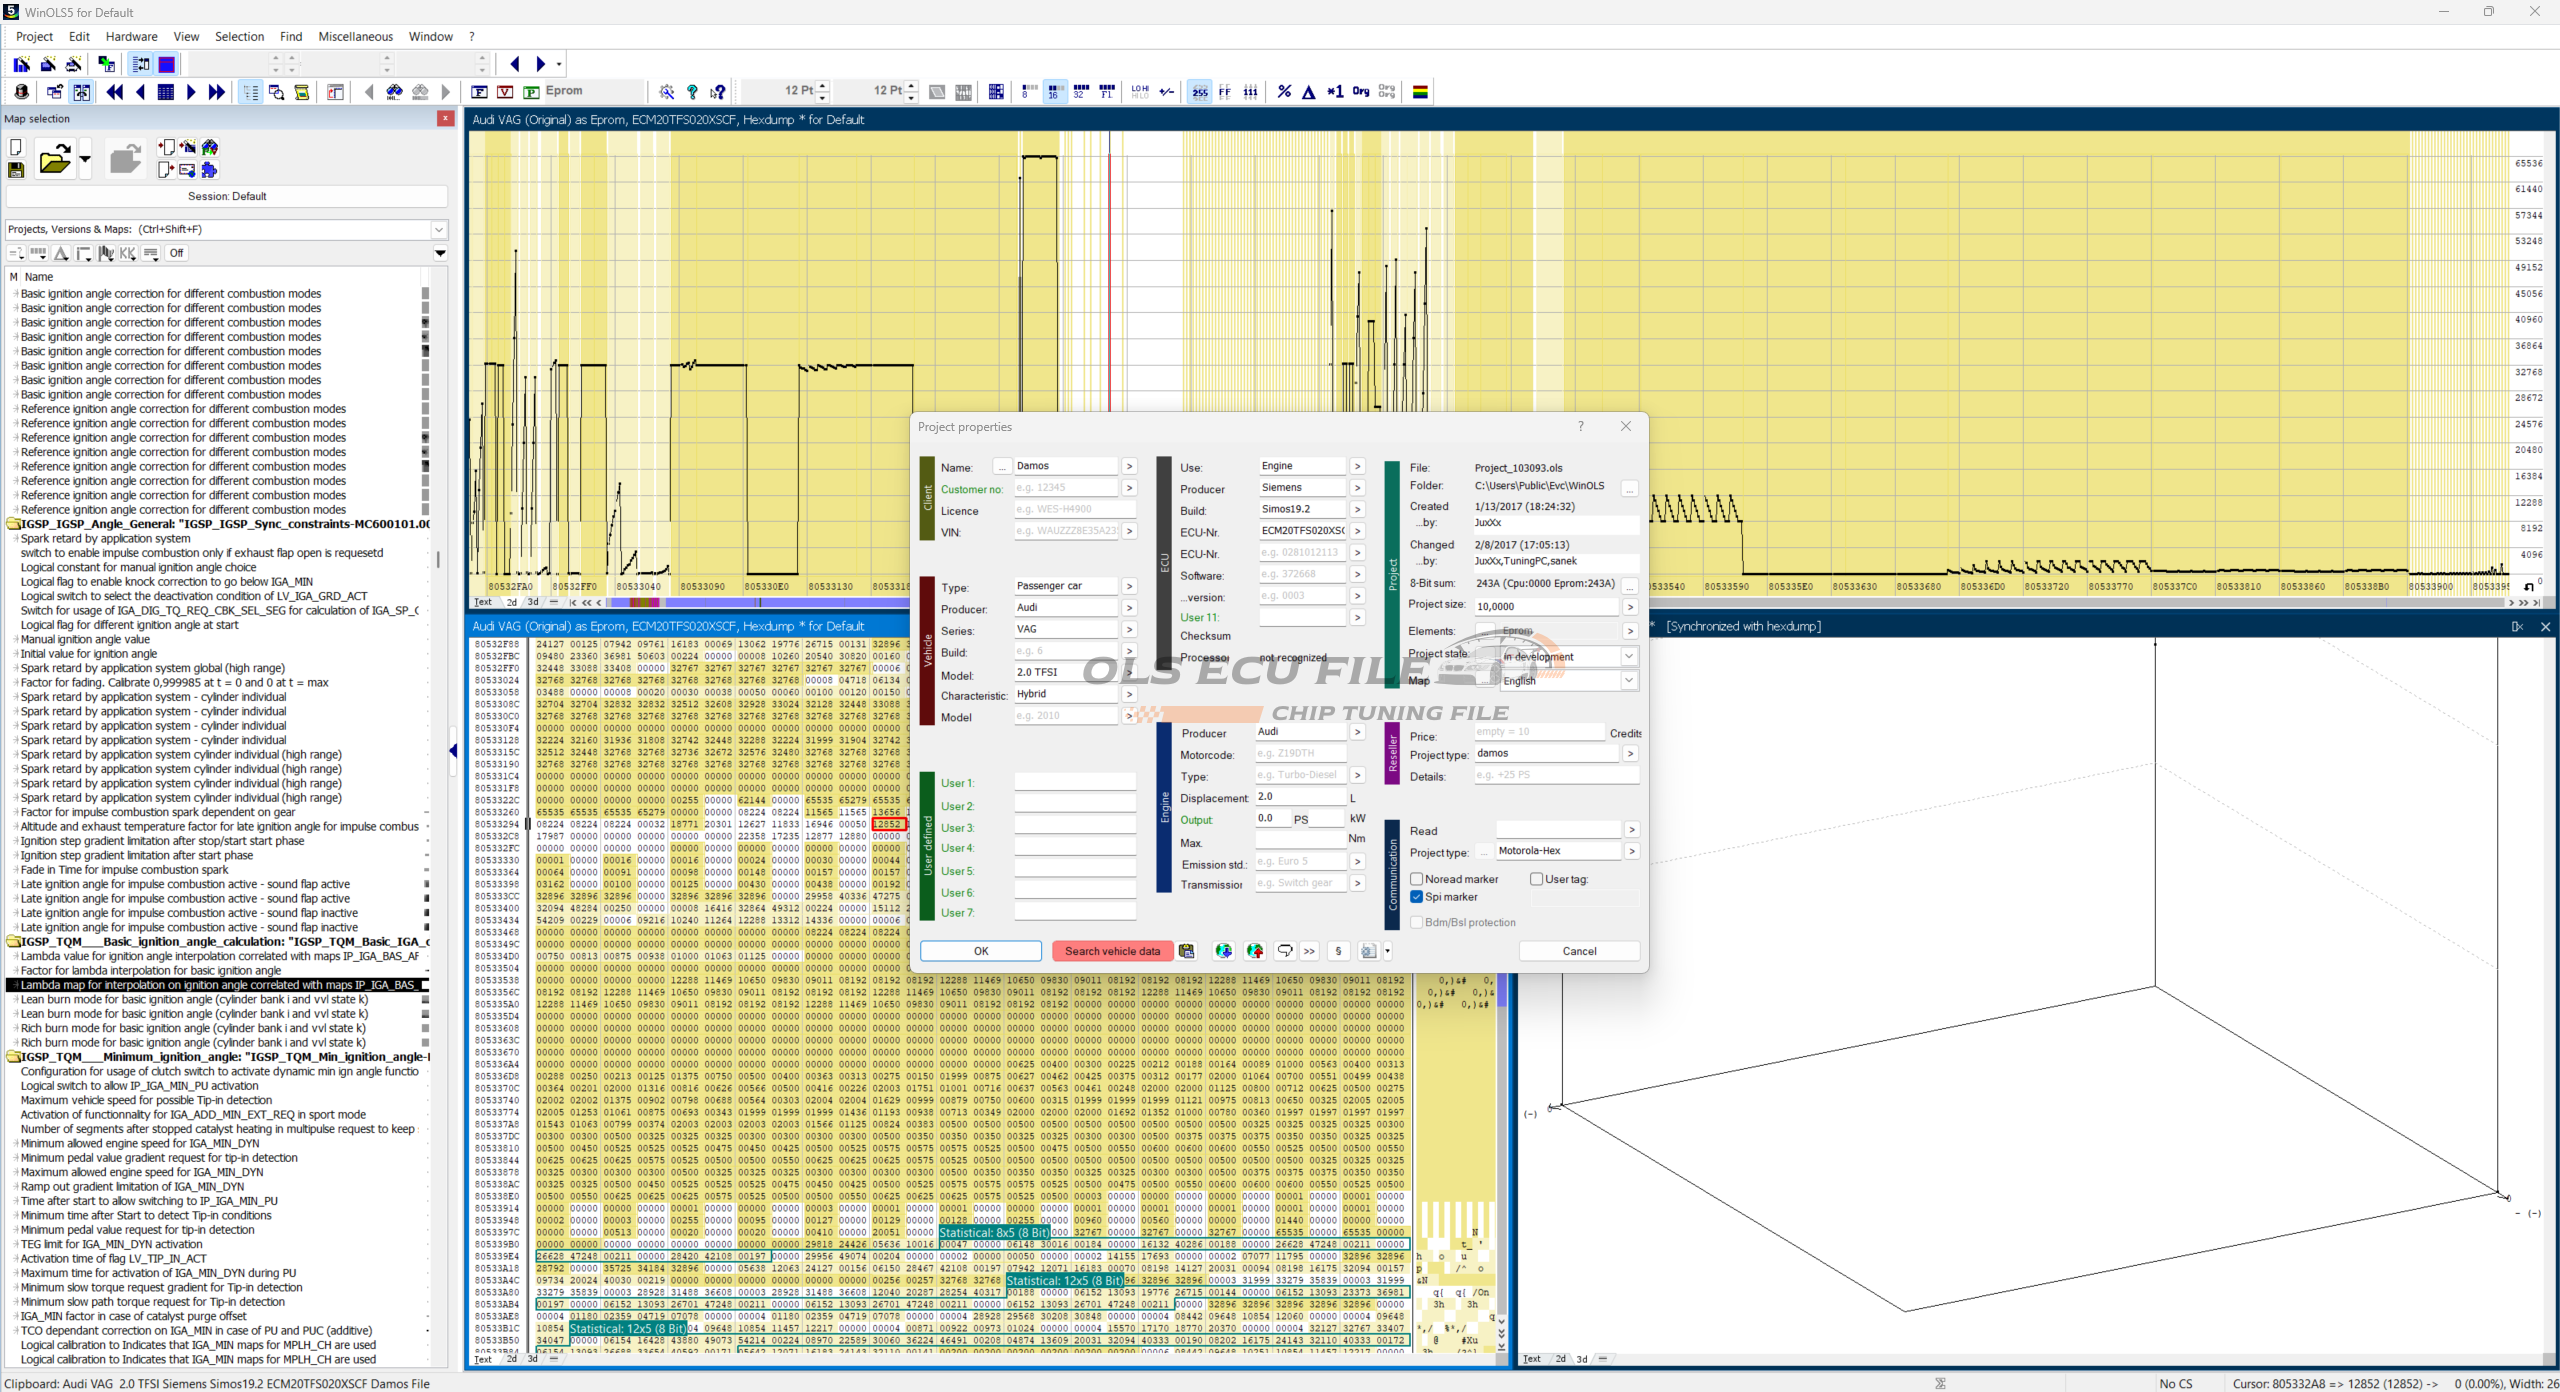Click the LoHi byte order icon
This screenshot has width=2560, height=1392.
[1140, 92]
